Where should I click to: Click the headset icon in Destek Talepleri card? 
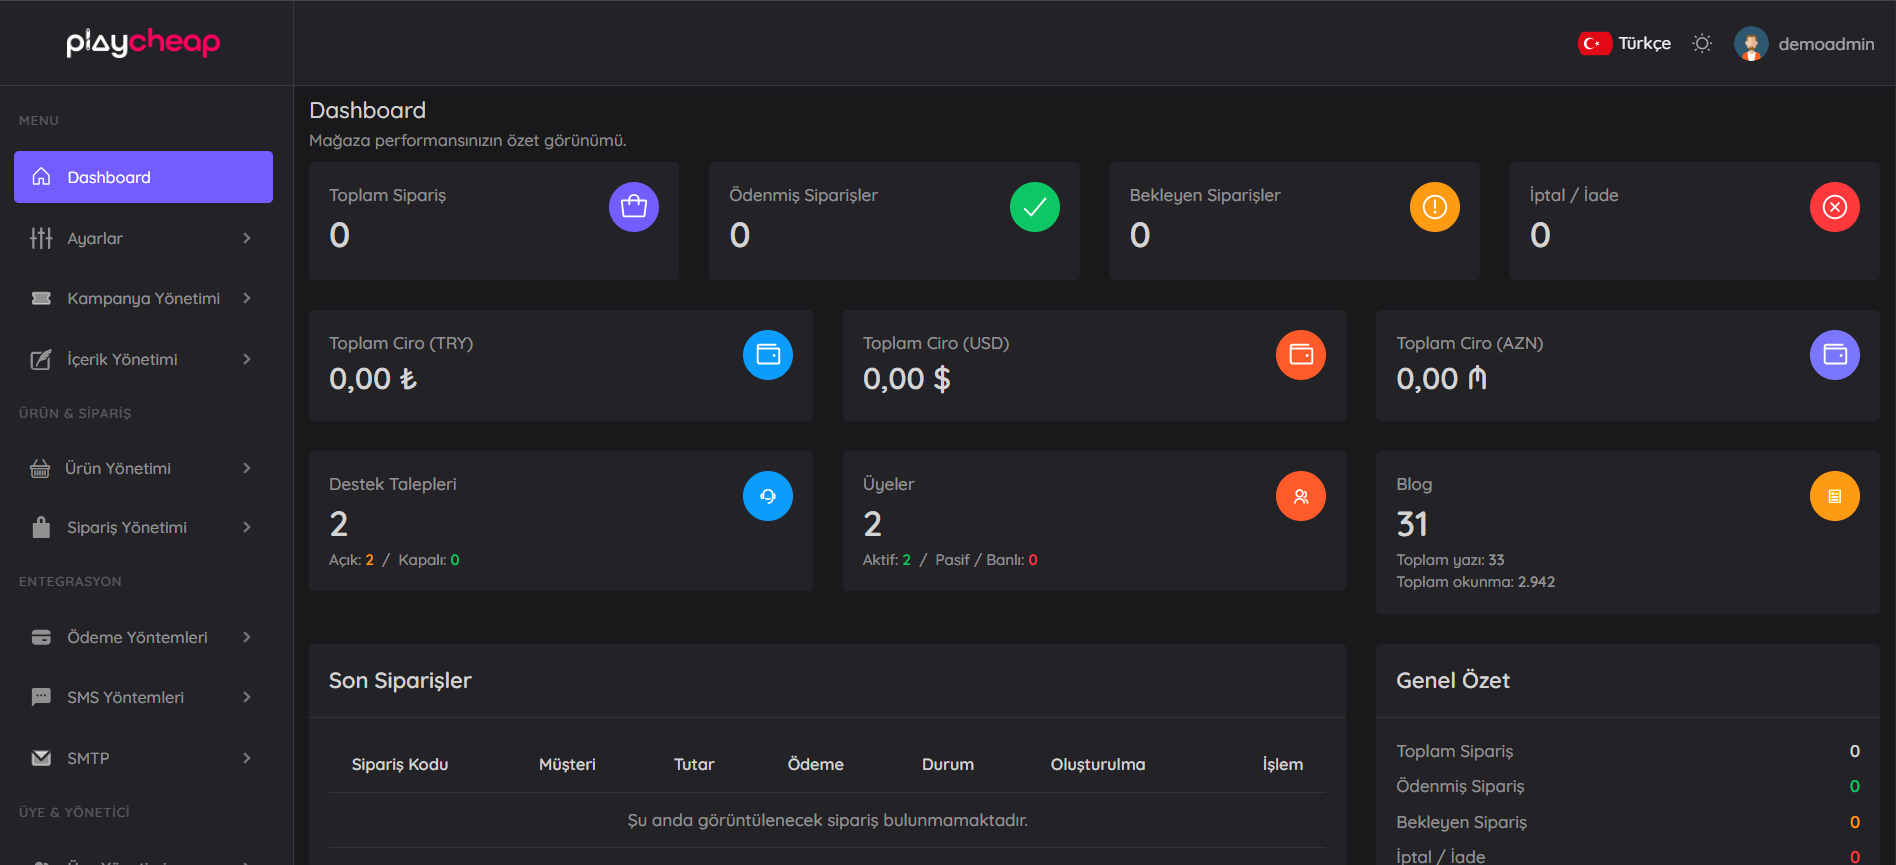tap(767, 496)
